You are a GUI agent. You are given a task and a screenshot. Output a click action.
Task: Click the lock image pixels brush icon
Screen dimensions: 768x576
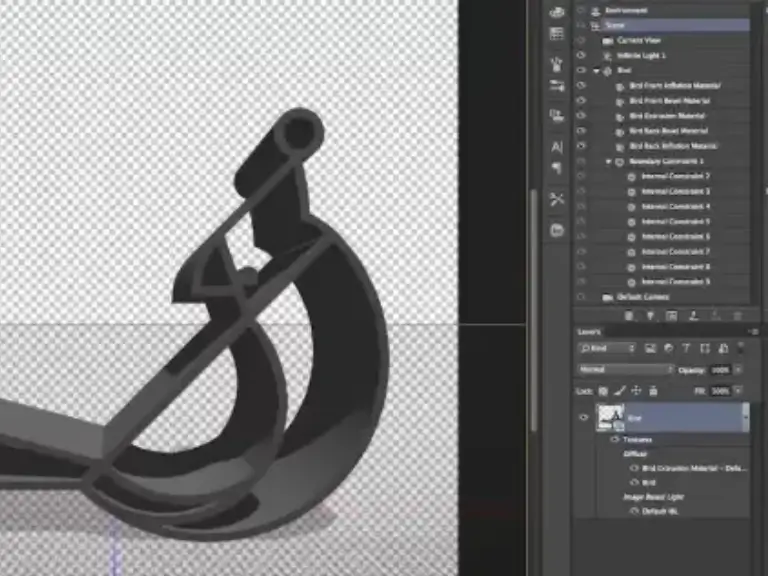tap(620, 389)
